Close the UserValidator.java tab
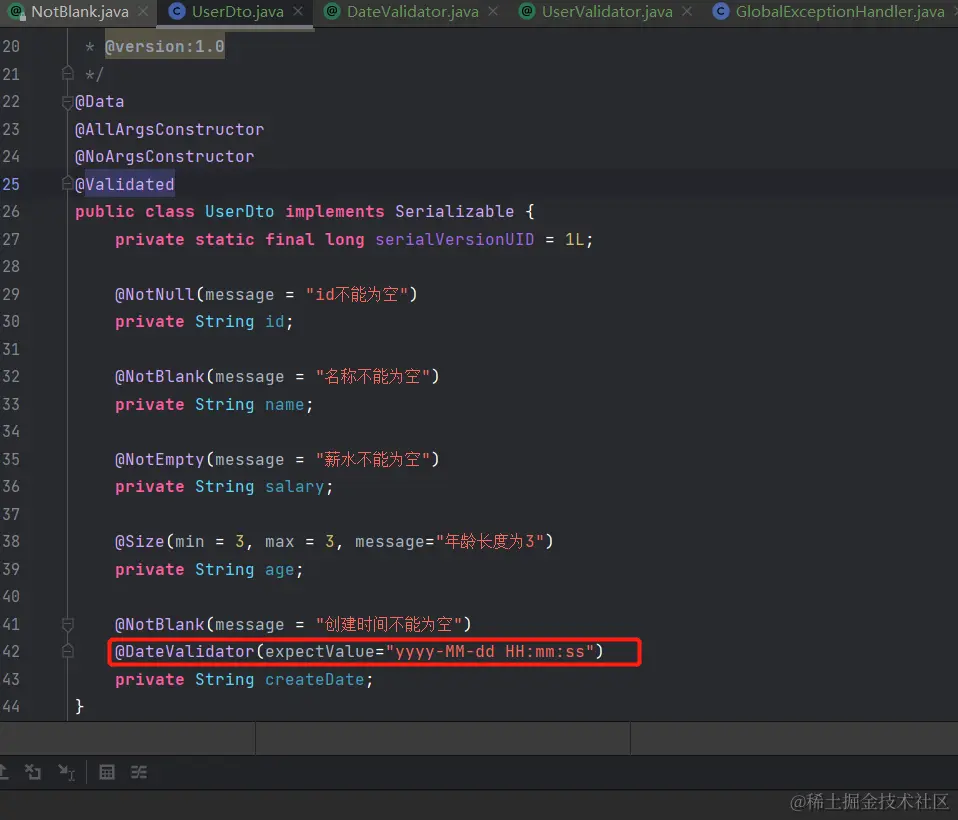958x820 pixels. (x=687, y=12)
